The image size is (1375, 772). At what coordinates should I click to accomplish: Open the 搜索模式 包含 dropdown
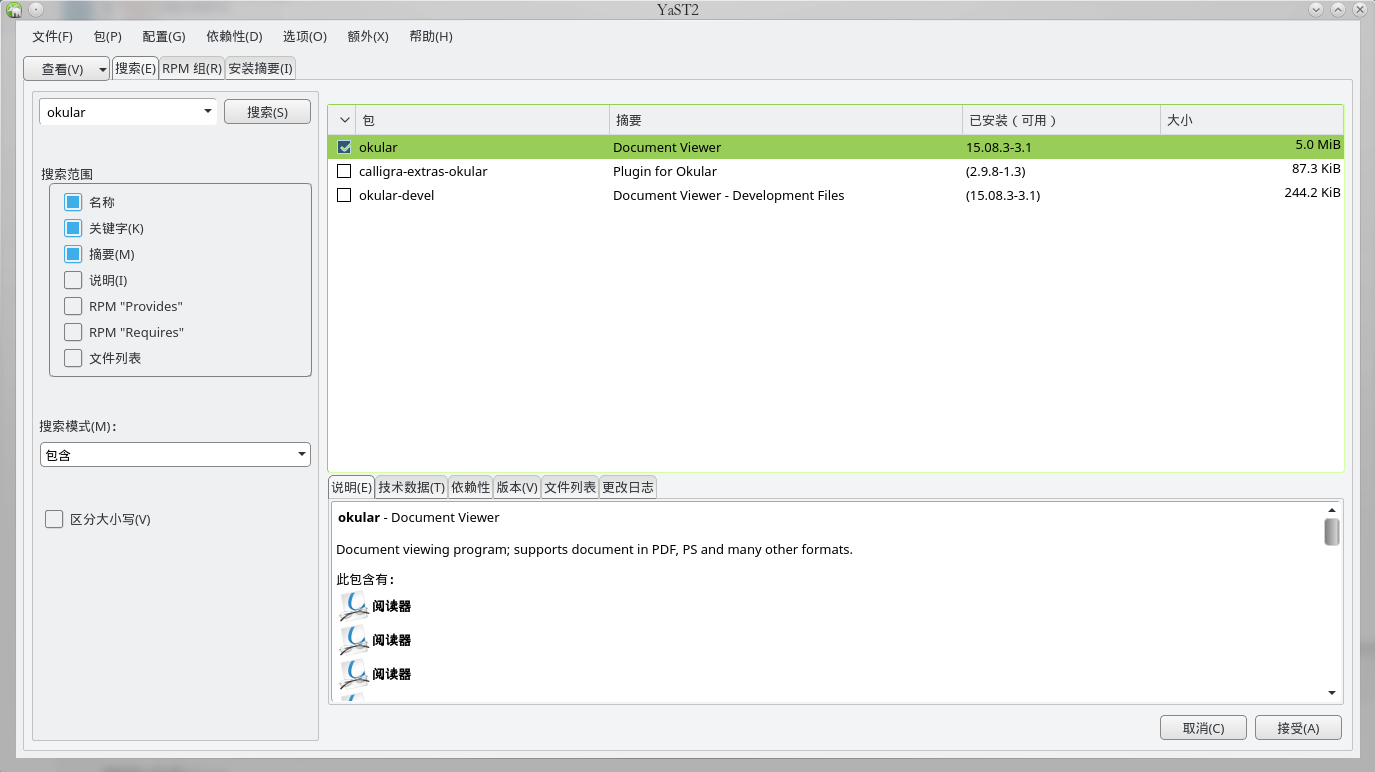point(175,455)
